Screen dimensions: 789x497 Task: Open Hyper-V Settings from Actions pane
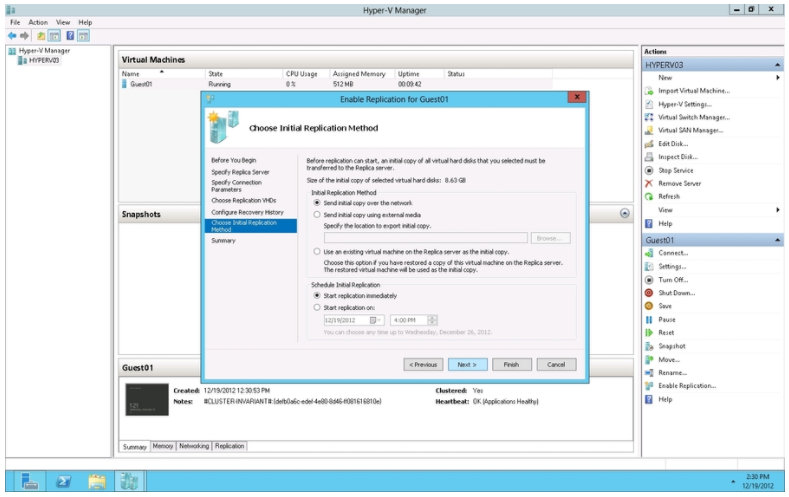(685, 104)
